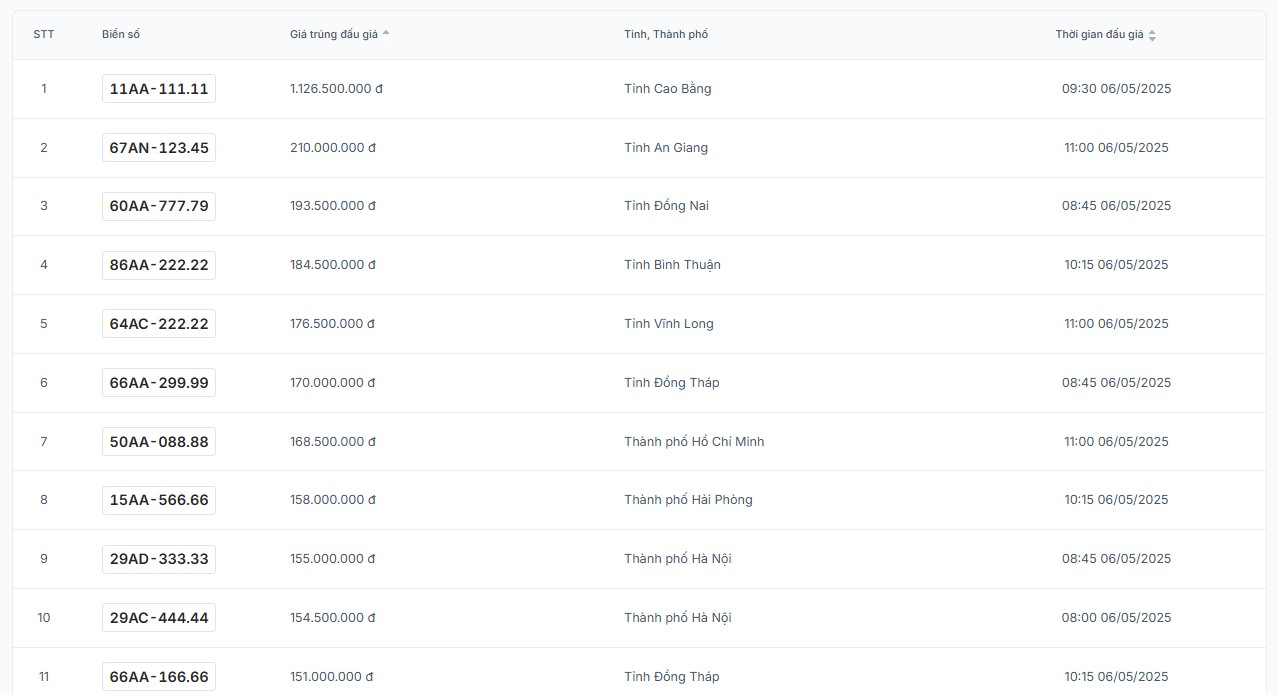Choose plate 64AC-222.22
Viewport: 1278px width, 695px height.
(159, 324)
